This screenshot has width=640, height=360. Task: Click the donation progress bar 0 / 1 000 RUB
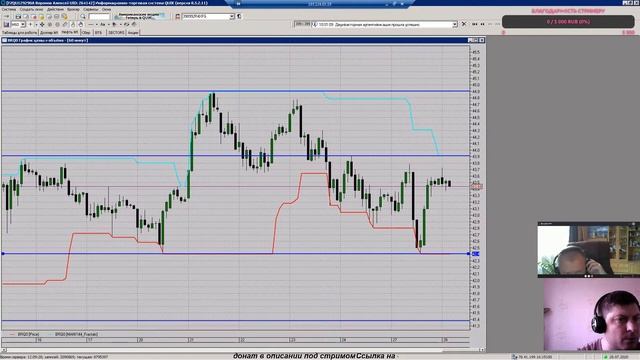[x=568, y=22]
